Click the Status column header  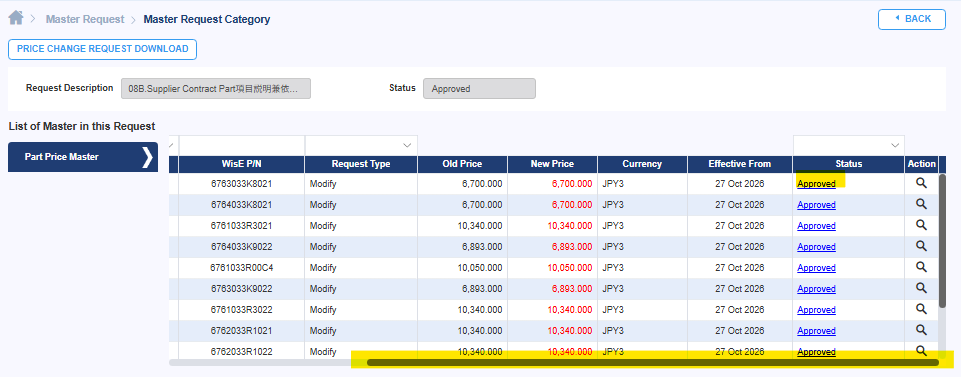coord(849,164)
